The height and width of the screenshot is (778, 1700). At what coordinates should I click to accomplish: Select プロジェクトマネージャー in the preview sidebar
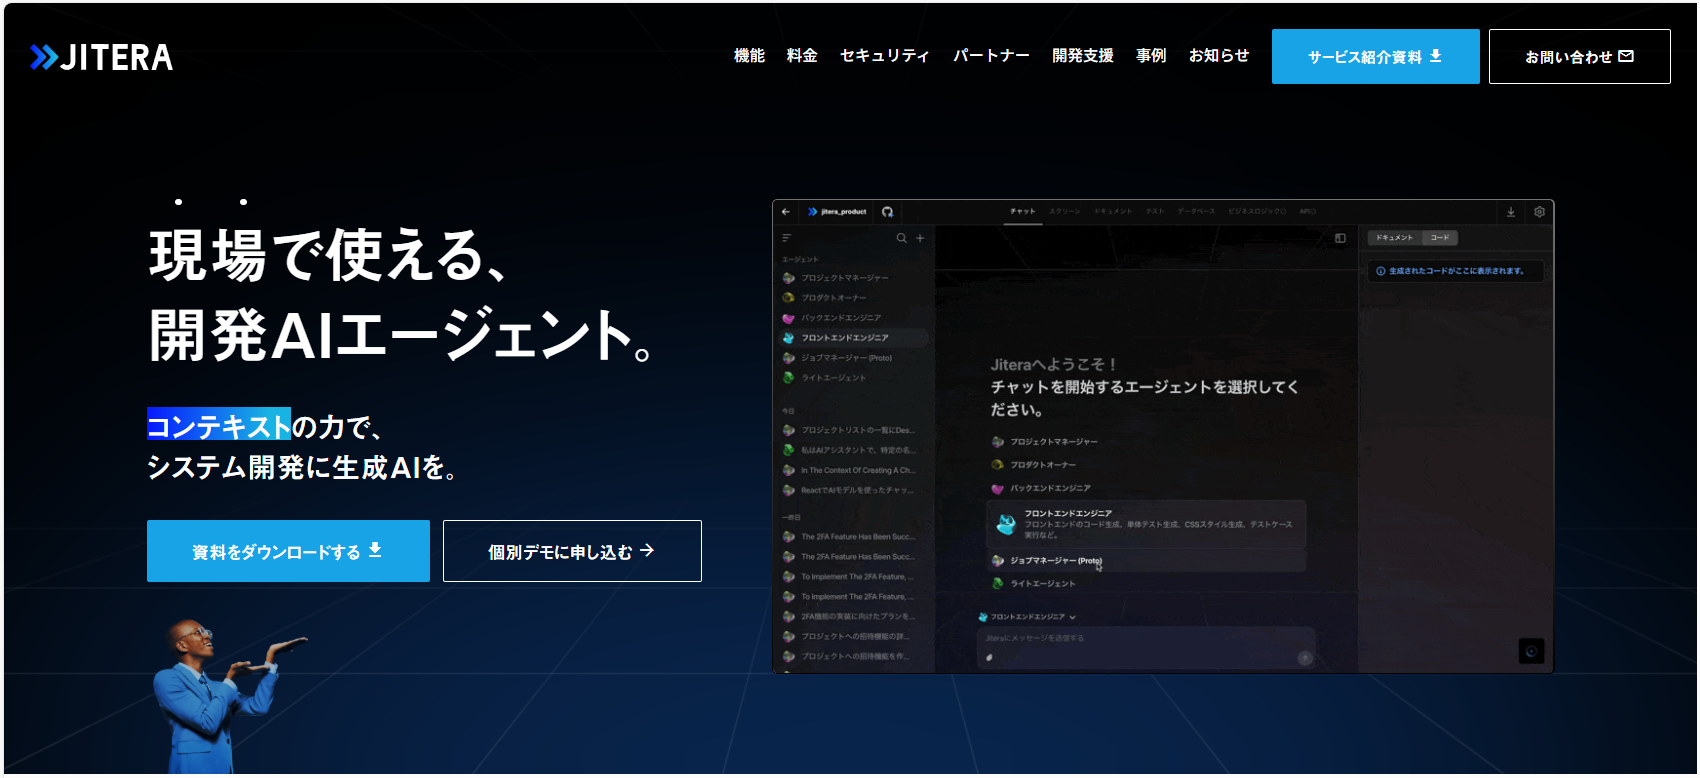pos(853,278)
